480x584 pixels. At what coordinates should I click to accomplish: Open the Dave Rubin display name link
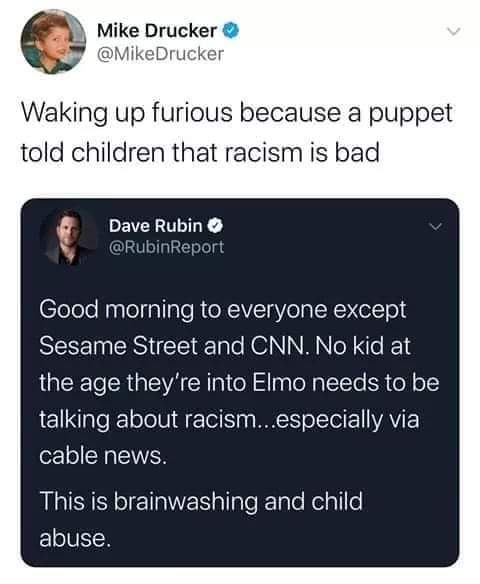pos(156,226)
